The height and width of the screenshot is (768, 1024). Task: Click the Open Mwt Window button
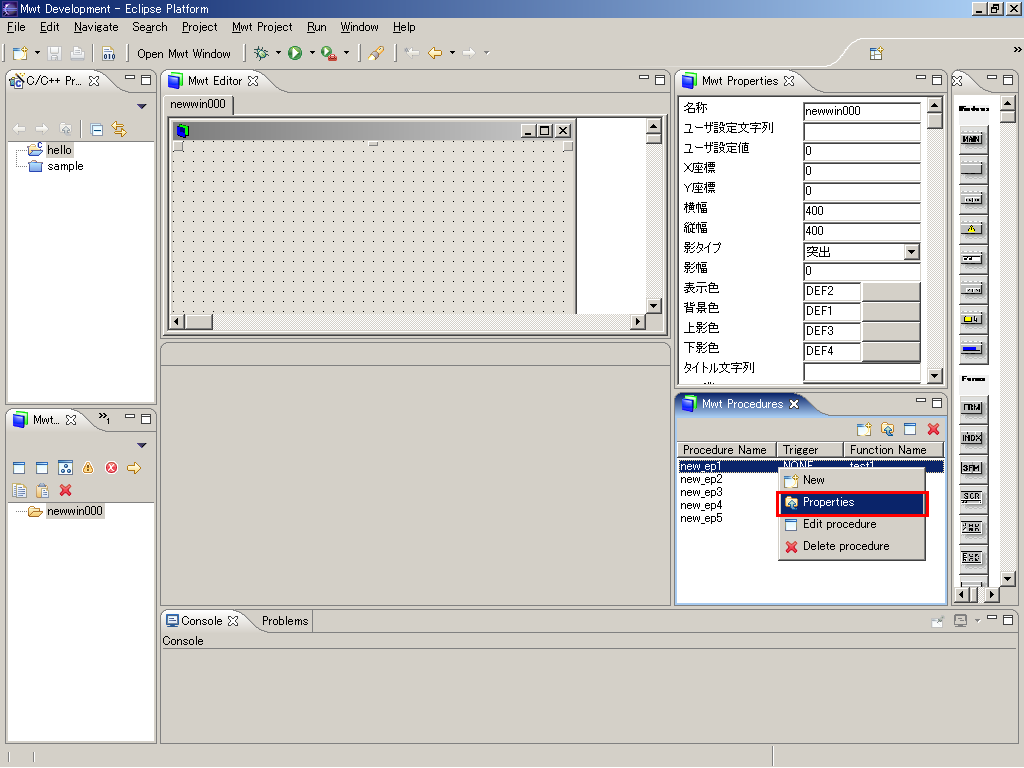(184, 54)
